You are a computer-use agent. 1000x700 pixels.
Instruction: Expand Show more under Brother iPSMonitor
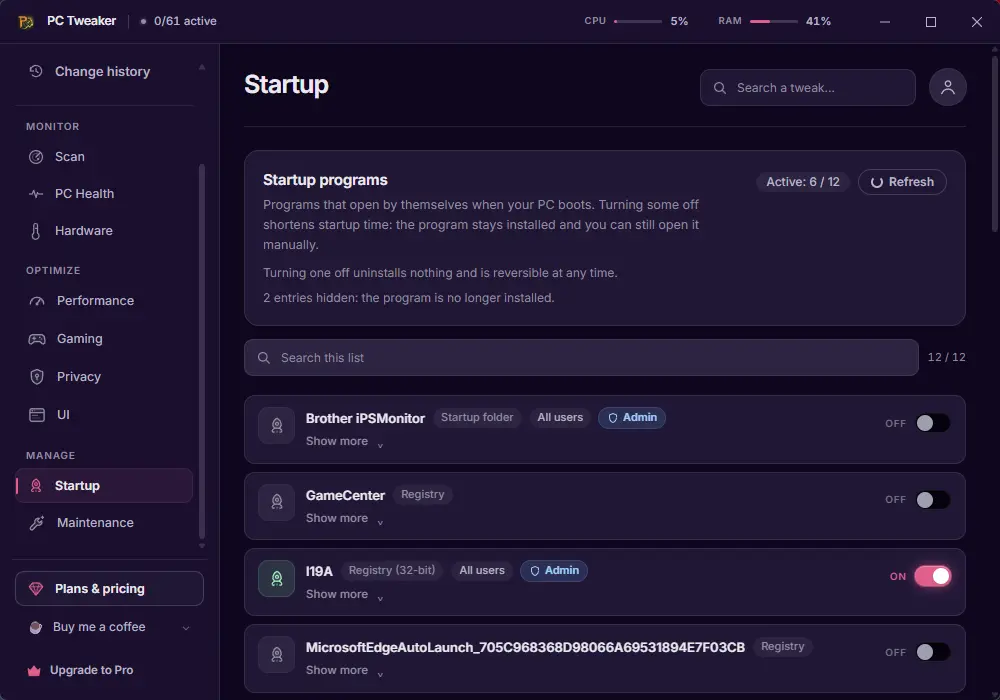344,442
